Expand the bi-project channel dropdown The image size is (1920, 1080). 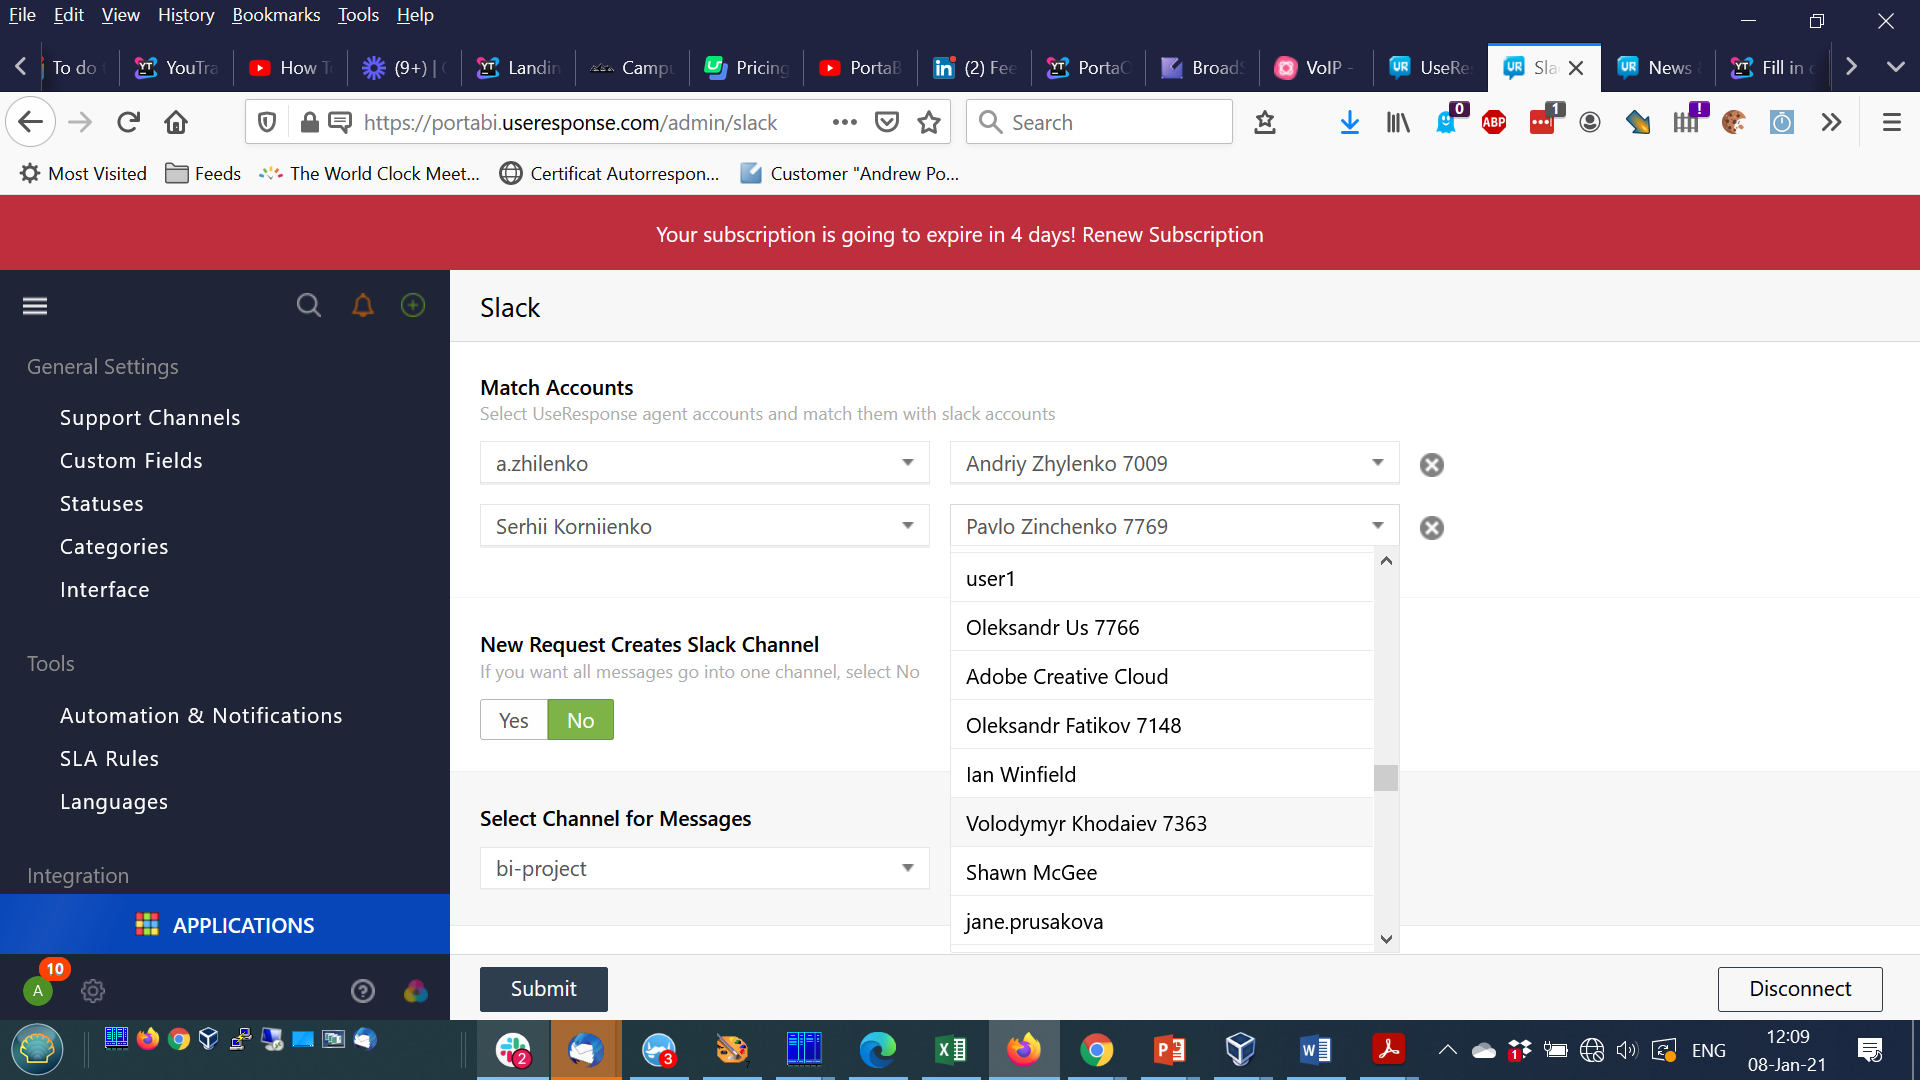coord(704,868)
